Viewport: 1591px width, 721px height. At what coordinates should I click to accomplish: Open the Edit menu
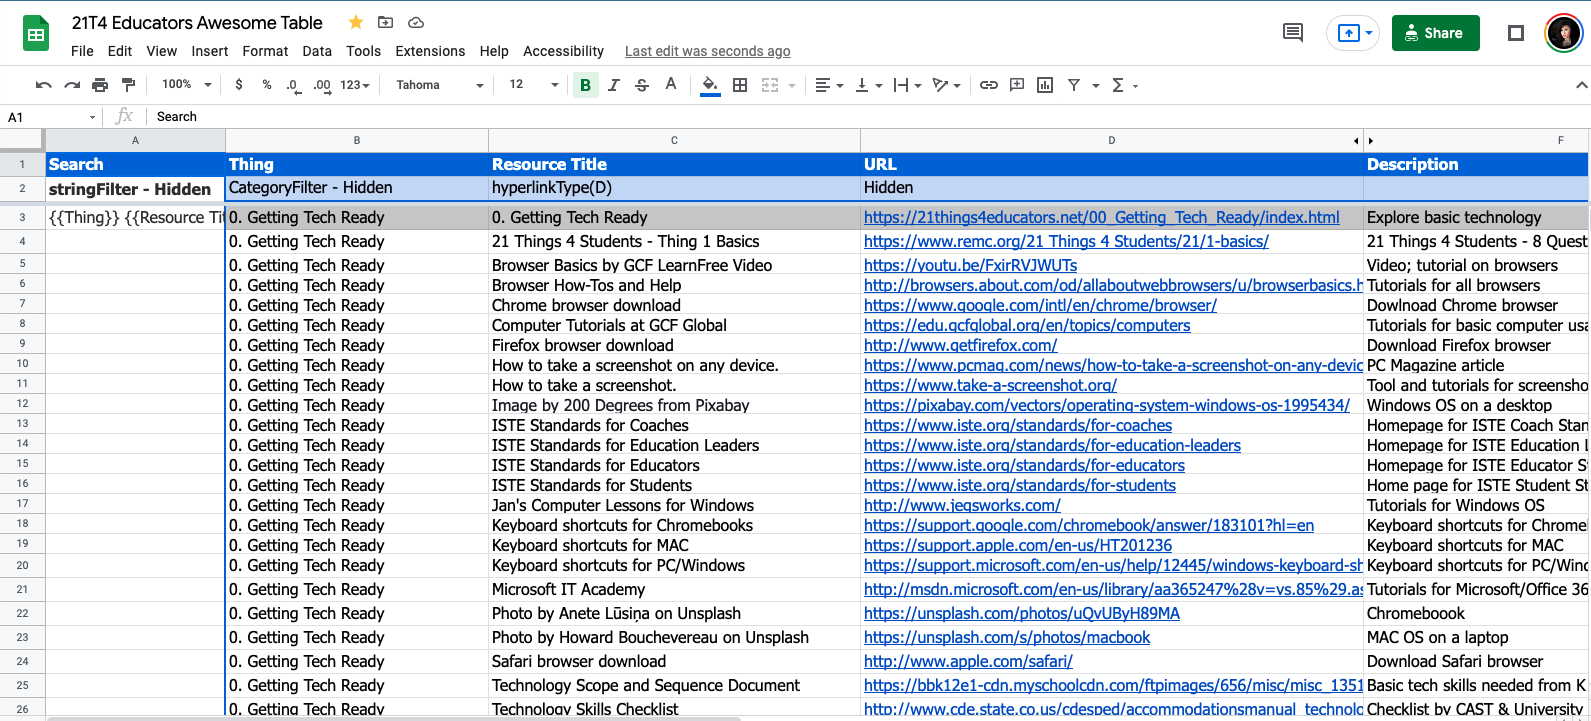point(120,51)
